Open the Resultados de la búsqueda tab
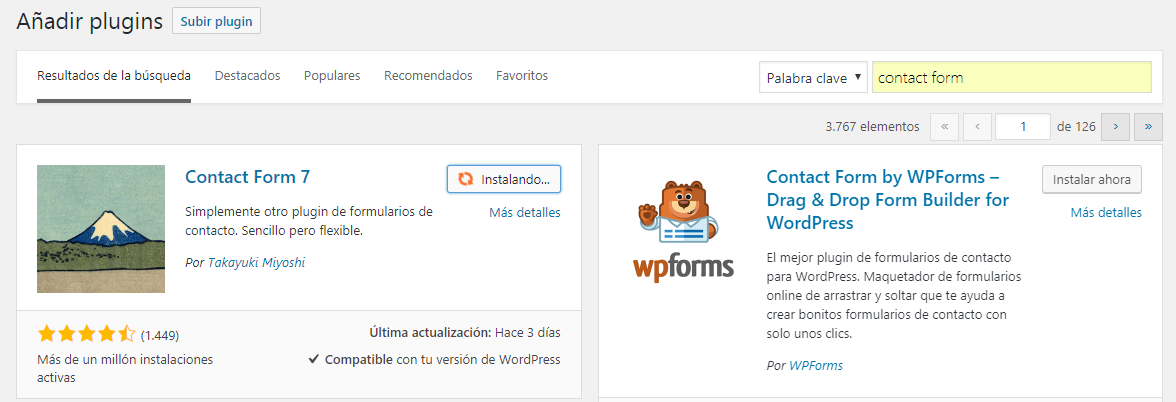Viewport: 1176px width, 402px height. 114,76
